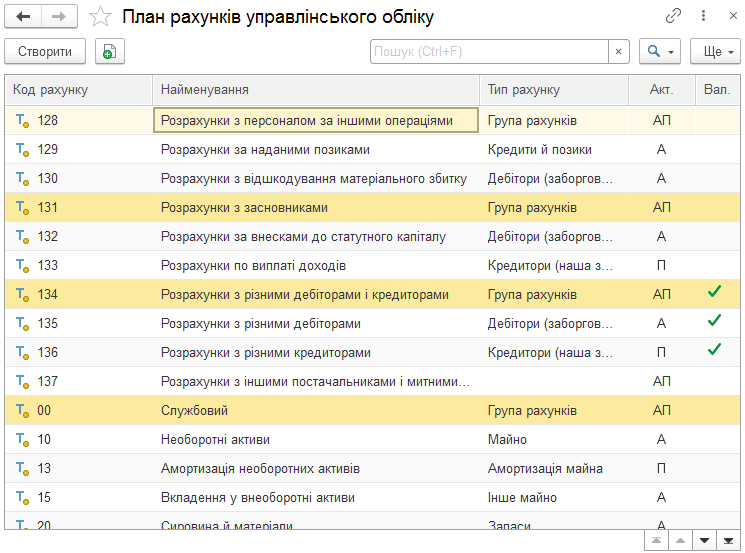Click the account icon of row 134
The width and height of the screenshot is (745, 553).
click(23, 295)
